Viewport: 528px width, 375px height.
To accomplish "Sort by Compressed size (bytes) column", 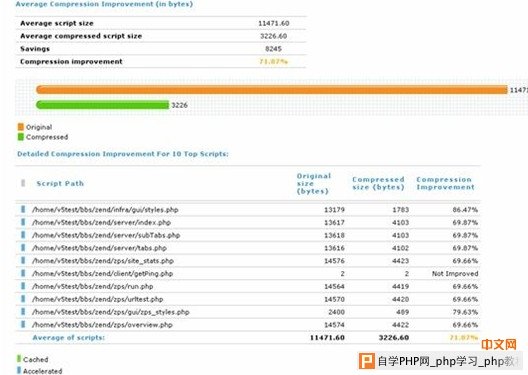I will (378, 183).
